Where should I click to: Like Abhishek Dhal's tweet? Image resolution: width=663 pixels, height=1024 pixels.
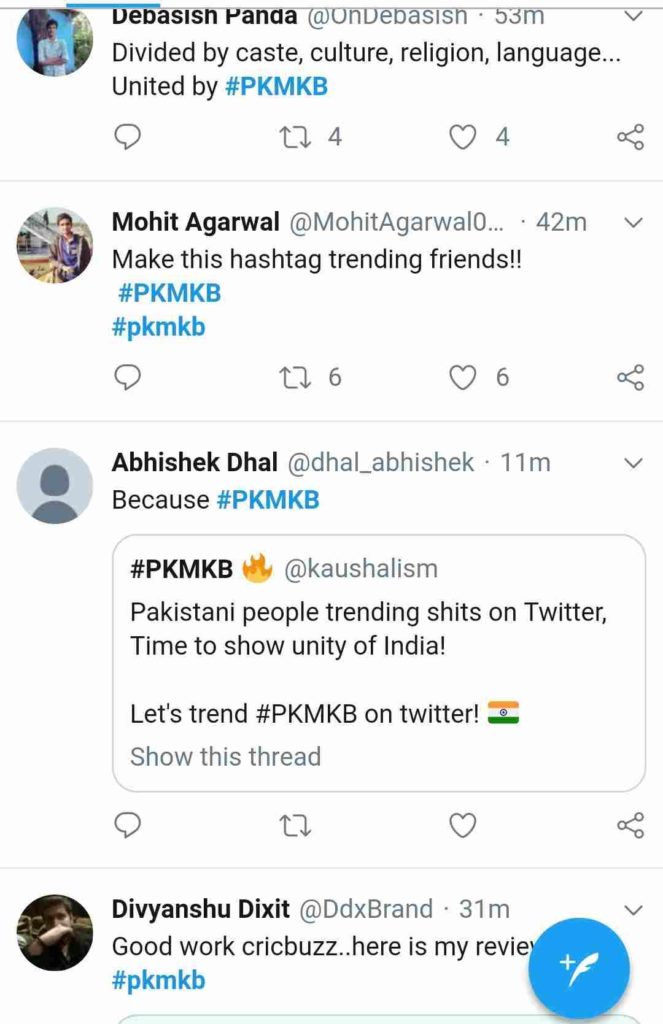462,826
